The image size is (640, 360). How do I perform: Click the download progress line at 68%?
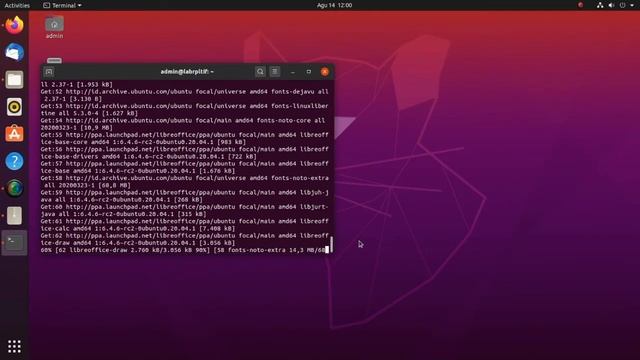pyautogui.click(x=184, y=250)
